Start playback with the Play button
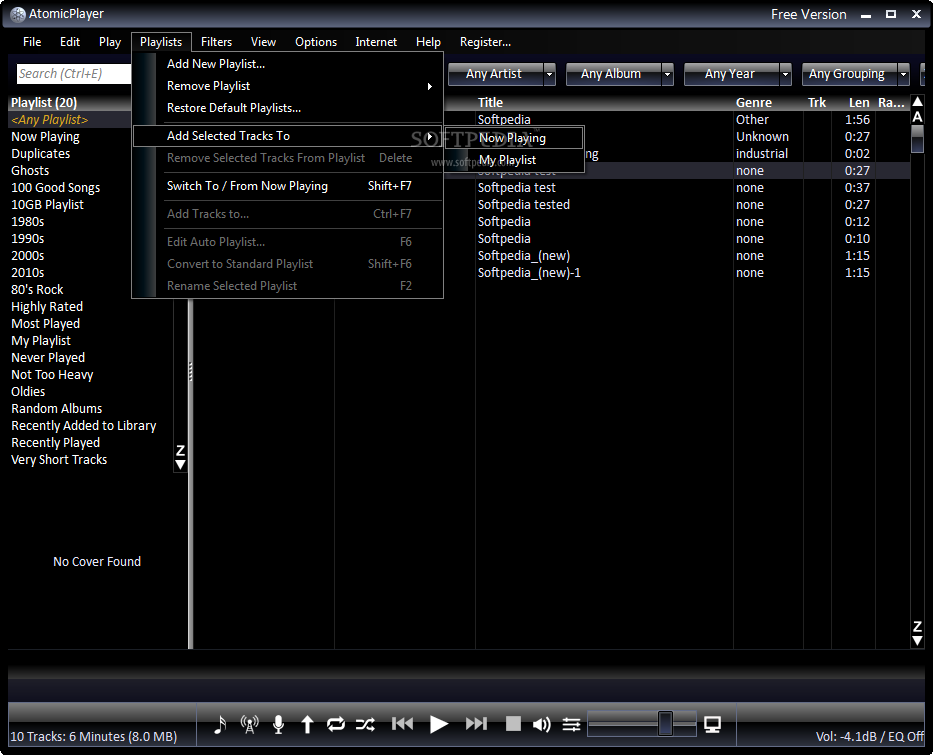The width and height of the screenshot is (933, 755). click(x=439, y=724)
